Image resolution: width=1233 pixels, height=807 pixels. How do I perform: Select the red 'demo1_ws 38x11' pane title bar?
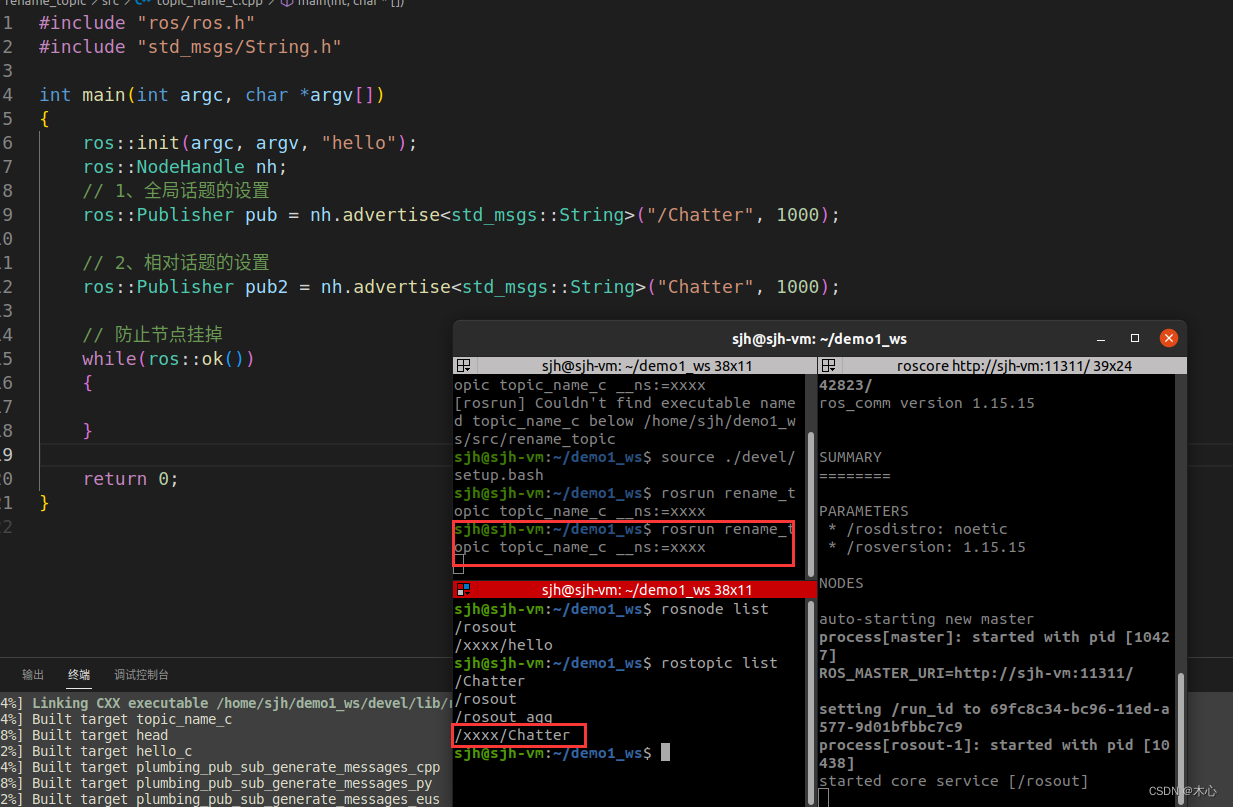[x=635, y=590]
